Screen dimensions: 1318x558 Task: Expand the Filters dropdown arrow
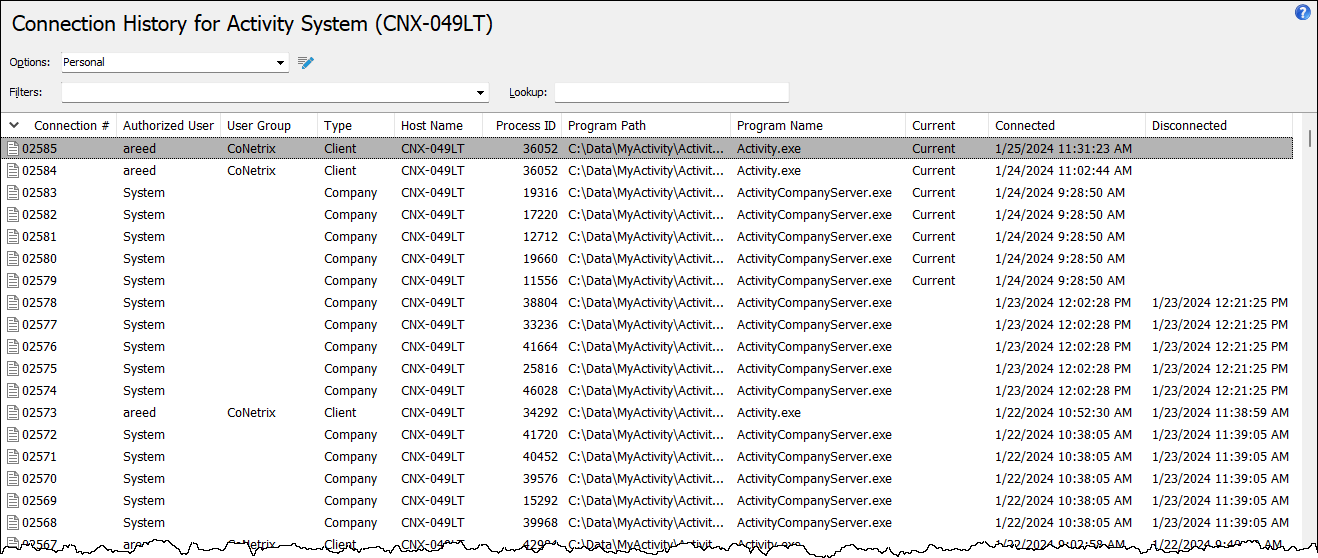pos(481,93)
